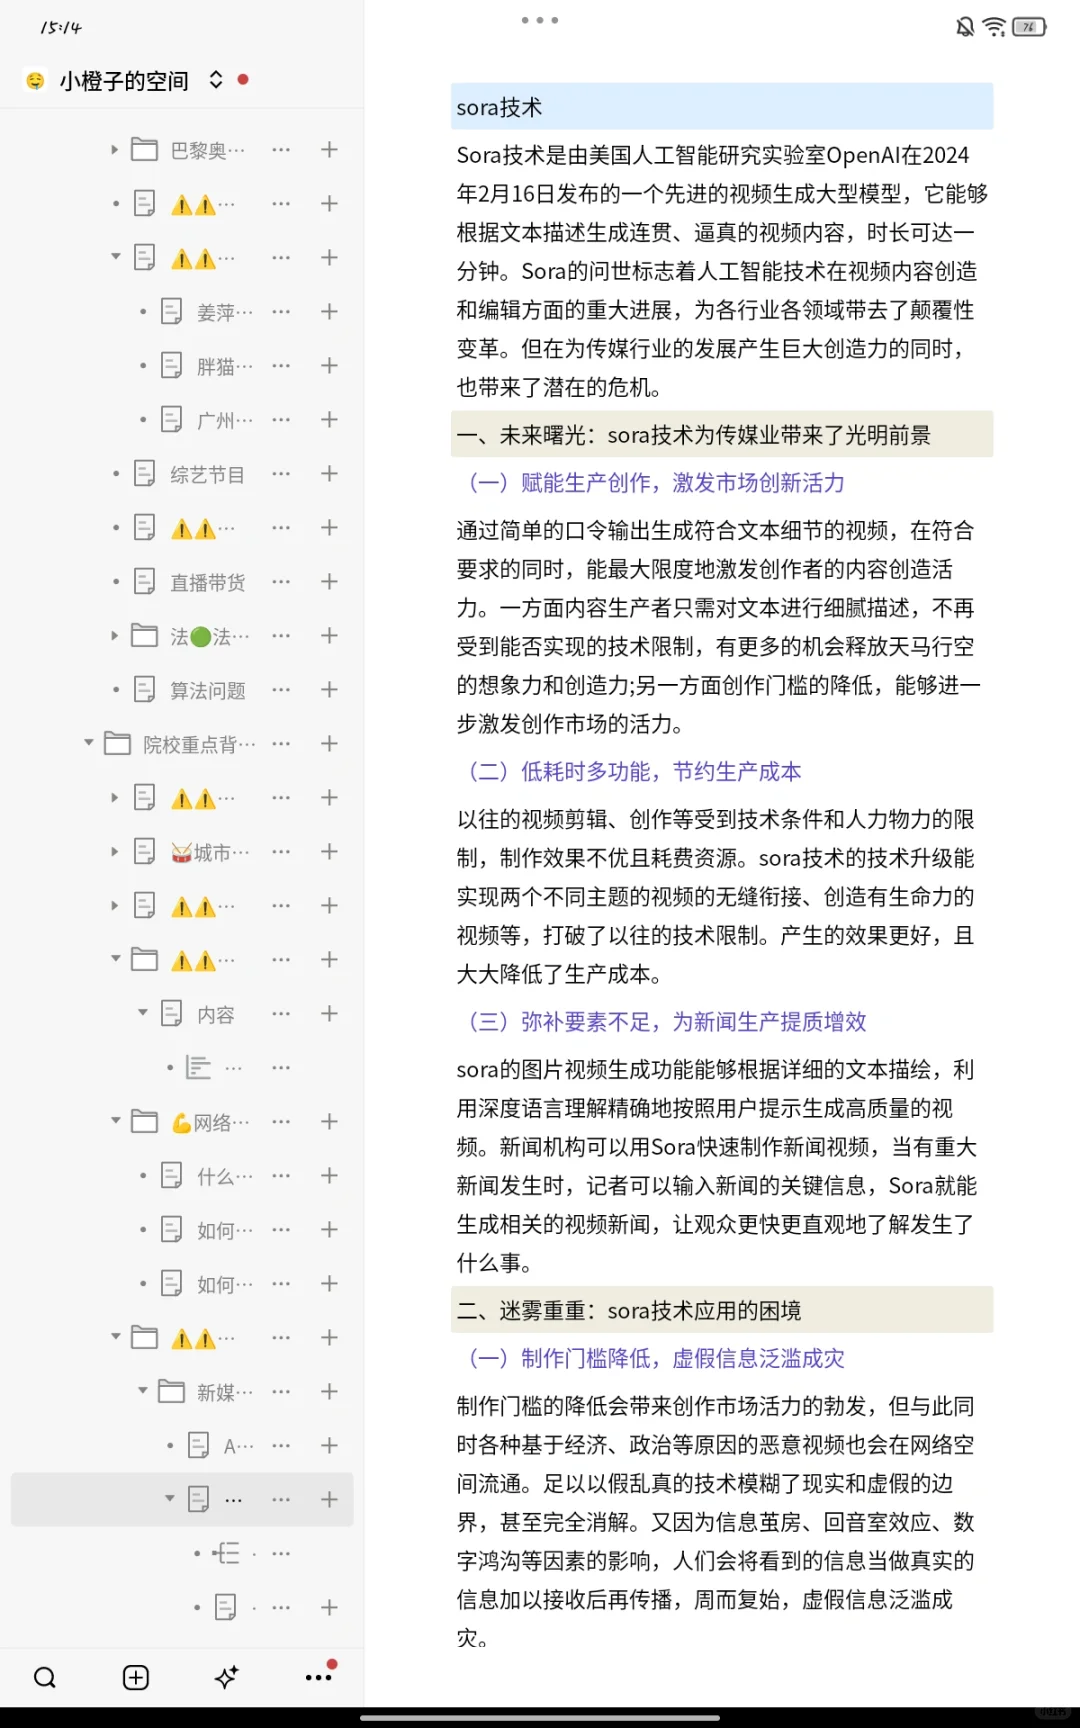Open more options for 院校重点背

click(281, 744)
